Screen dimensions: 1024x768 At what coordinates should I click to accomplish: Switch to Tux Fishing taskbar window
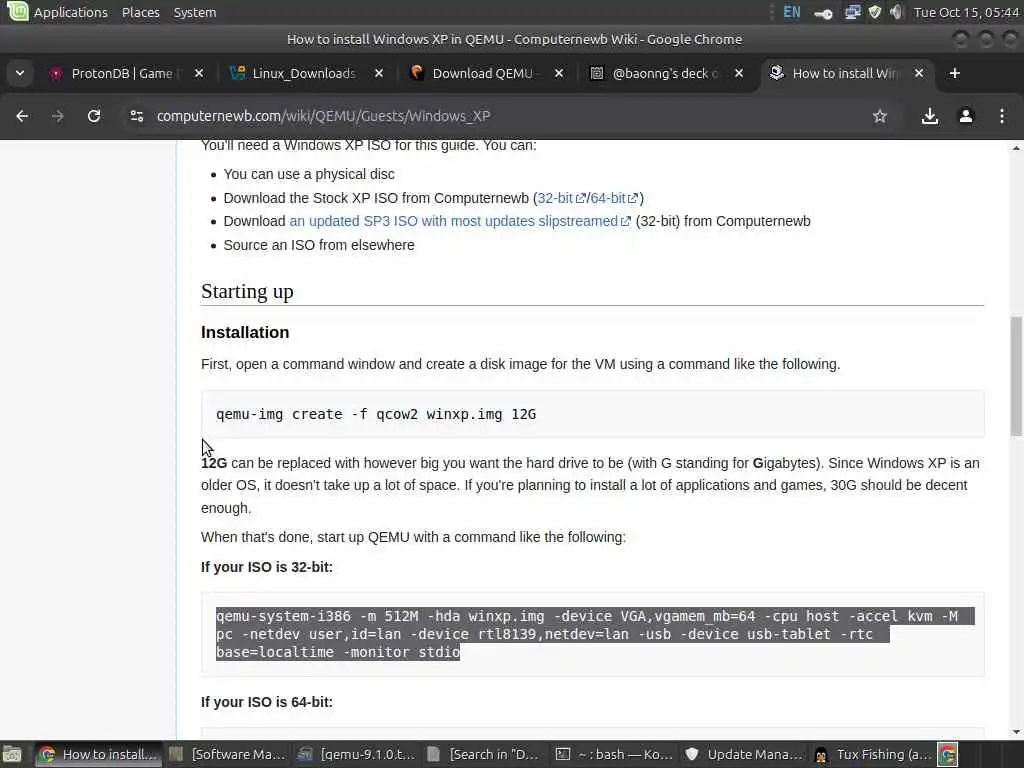click(x=872, y=755)
